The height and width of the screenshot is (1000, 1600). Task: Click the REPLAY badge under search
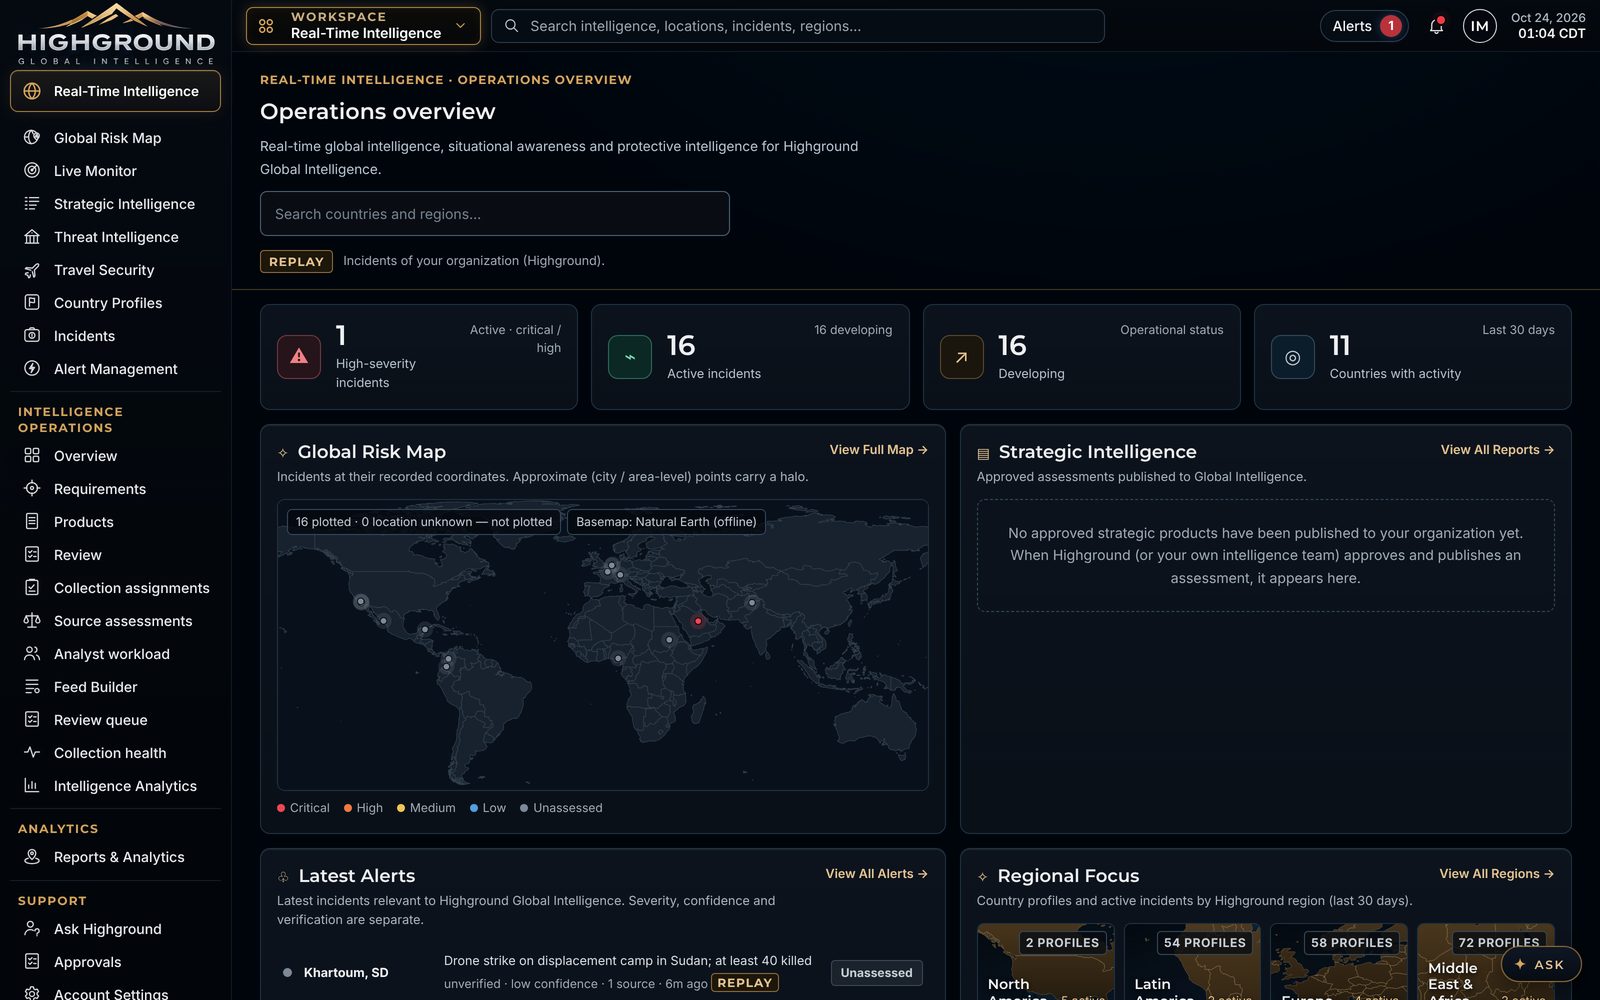[296, 261]
